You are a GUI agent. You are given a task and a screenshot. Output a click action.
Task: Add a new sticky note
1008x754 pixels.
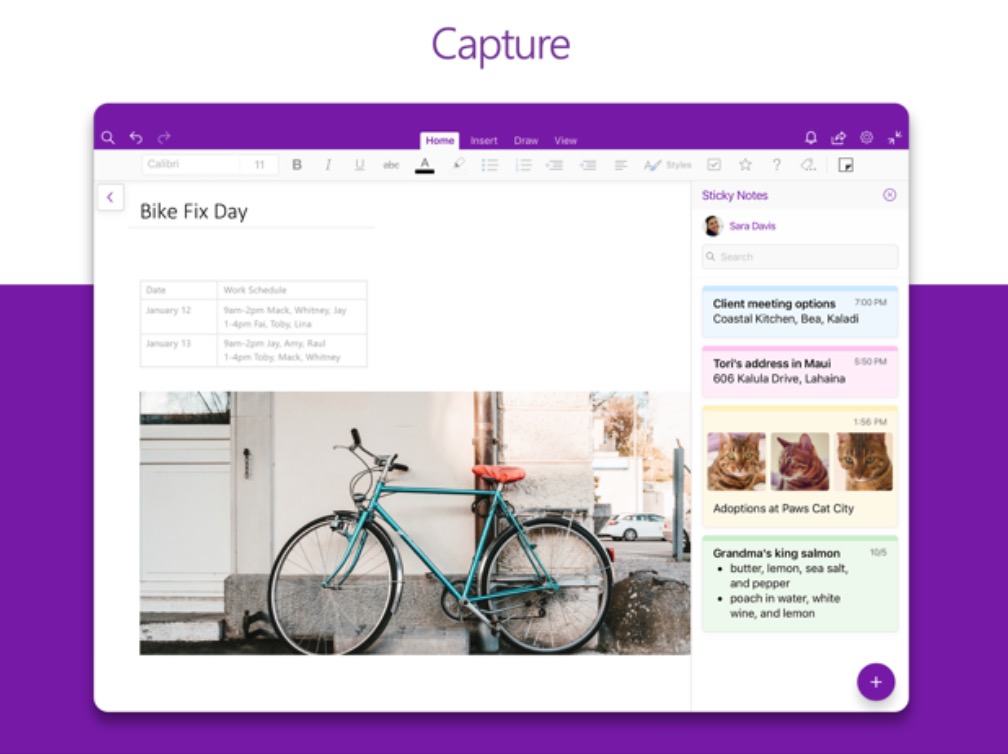point(876,682)
